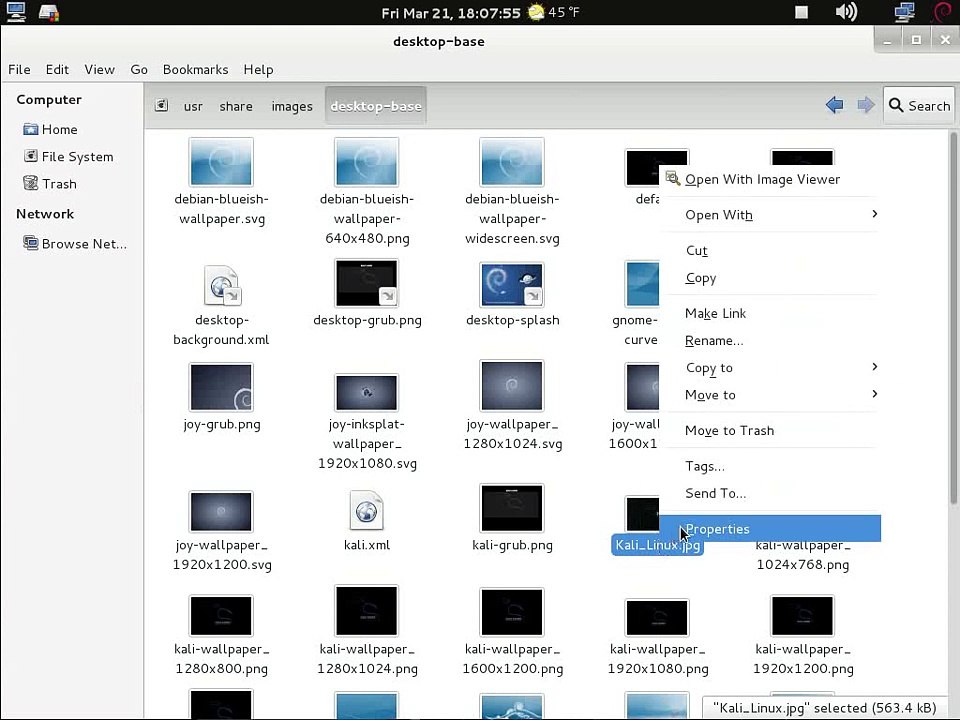Image resolution: width=960 pixels, height=720 pixels.
Task: Navigate to usr in path bar
Action: click(x=193, y=106)
